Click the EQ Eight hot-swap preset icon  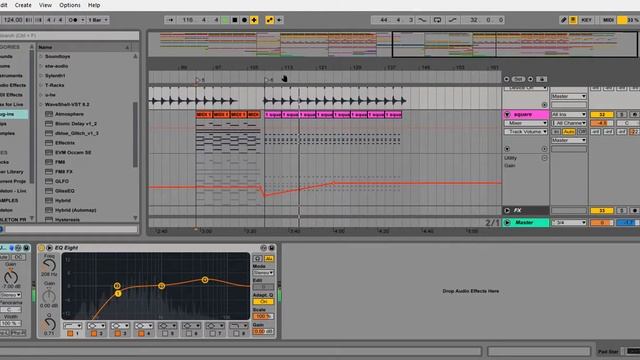tap(263, 248)
